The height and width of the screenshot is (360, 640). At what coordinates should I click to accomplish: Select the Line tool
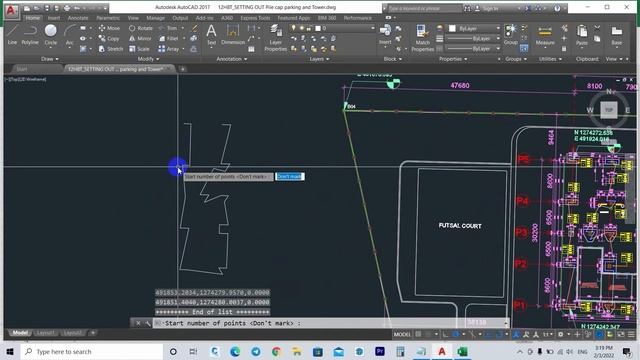(x=12, y=34)
